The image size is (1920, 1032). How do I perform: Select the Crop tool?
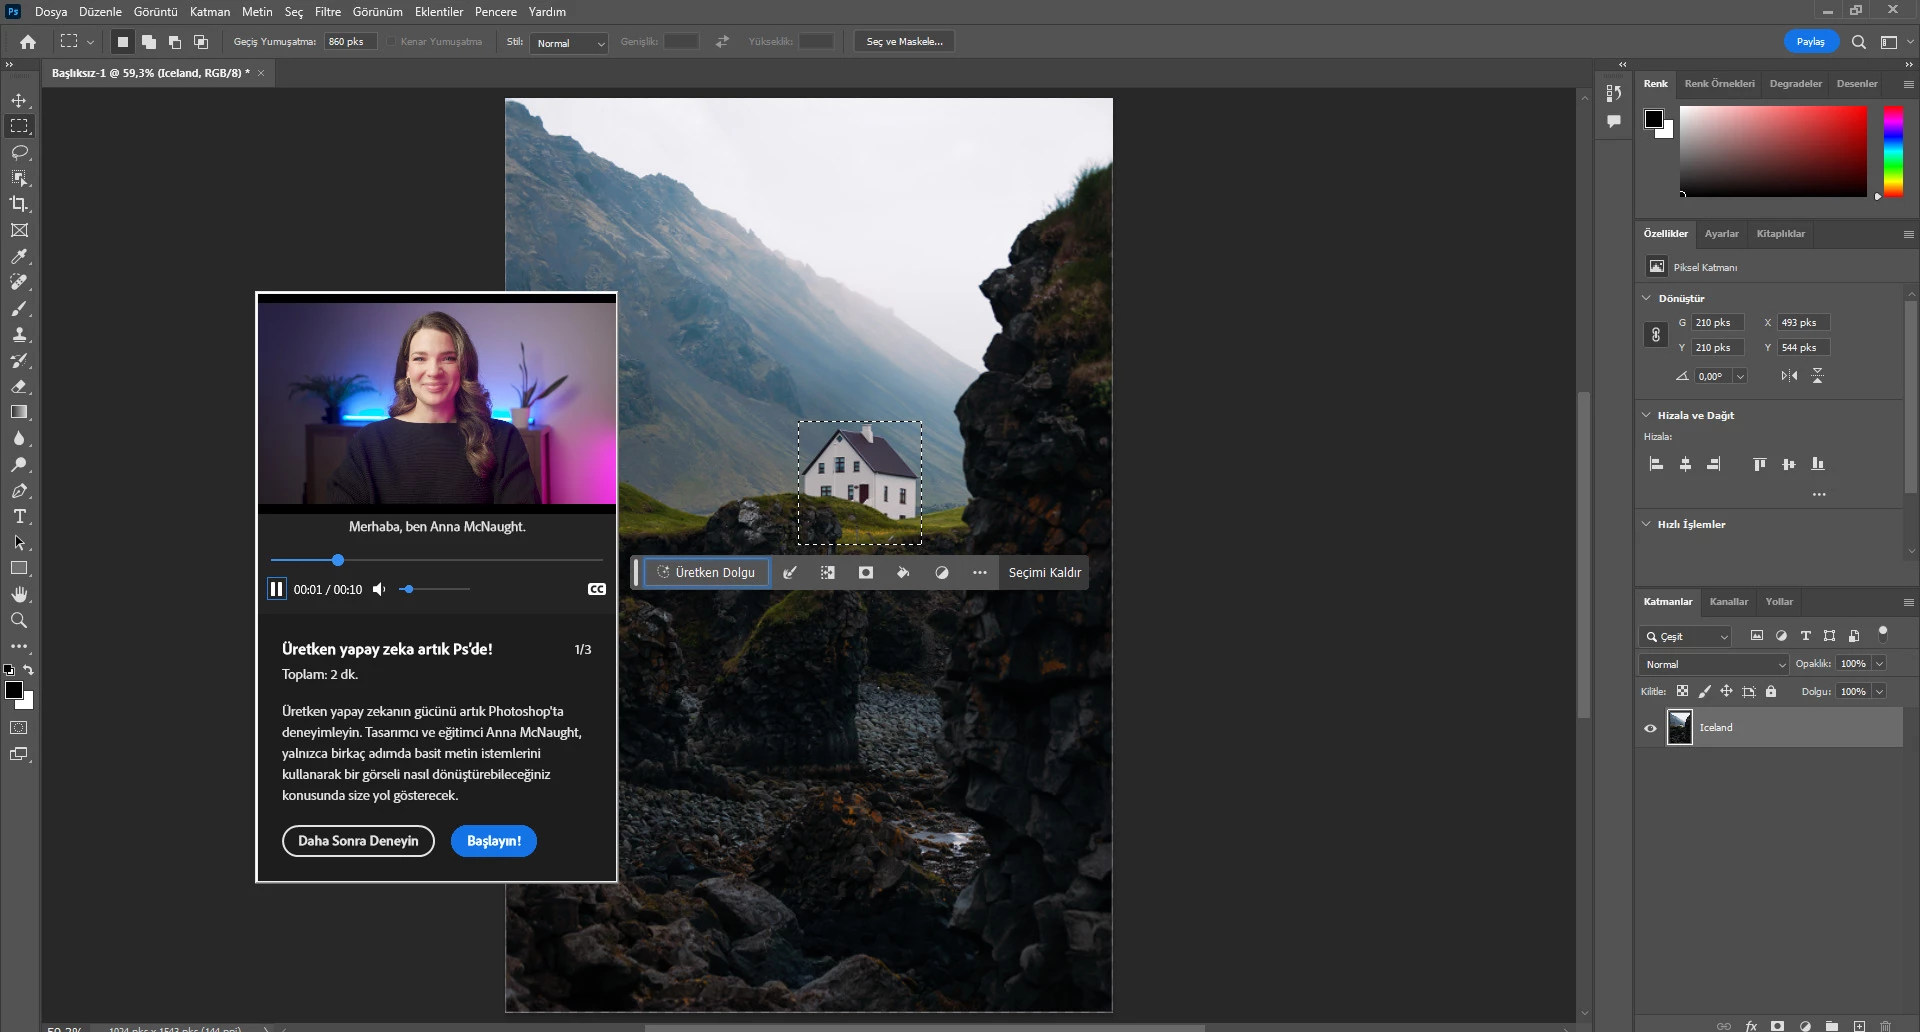click(19, 204)
